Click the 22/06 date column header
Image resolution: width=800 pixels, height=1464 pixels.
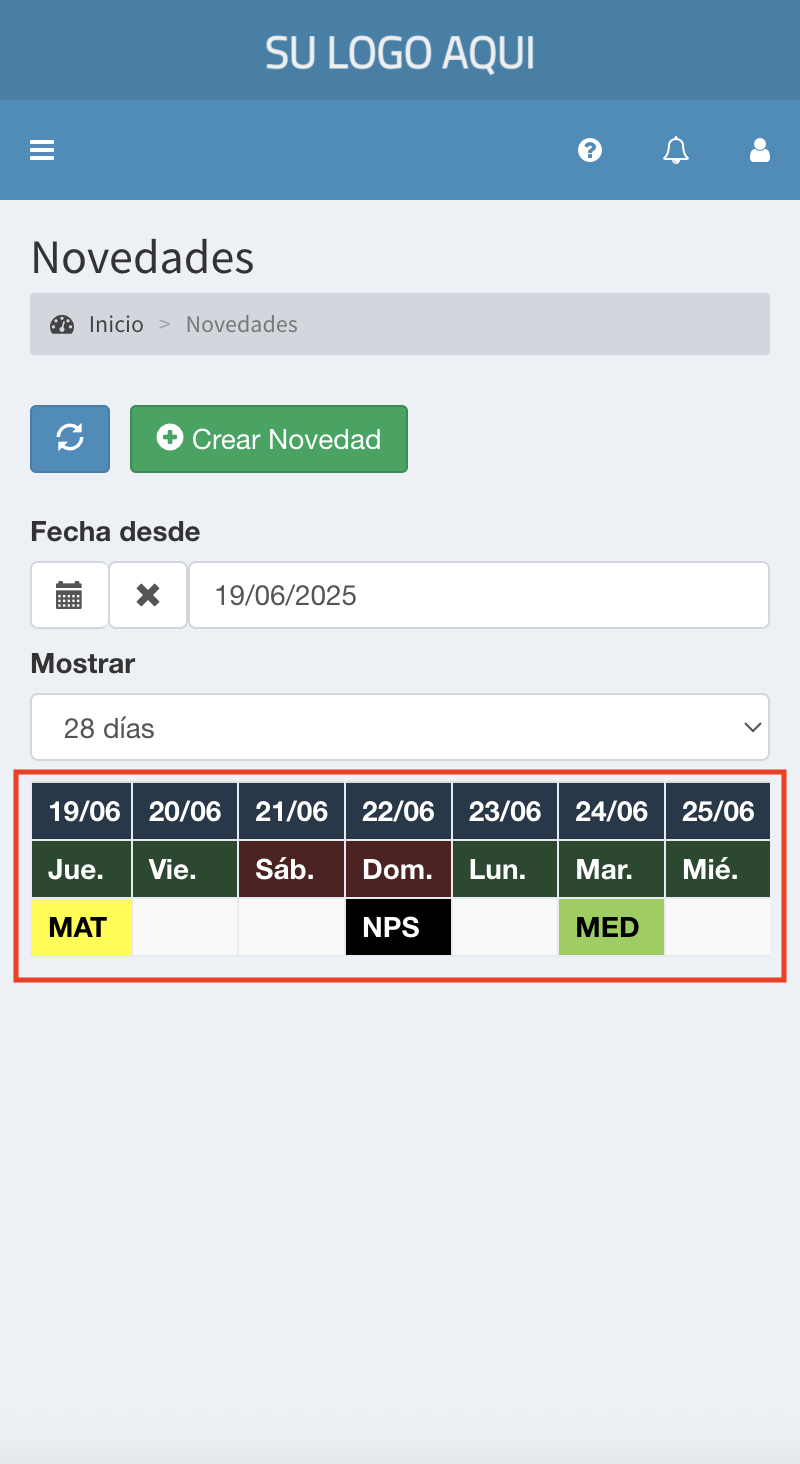coord(398,811)
